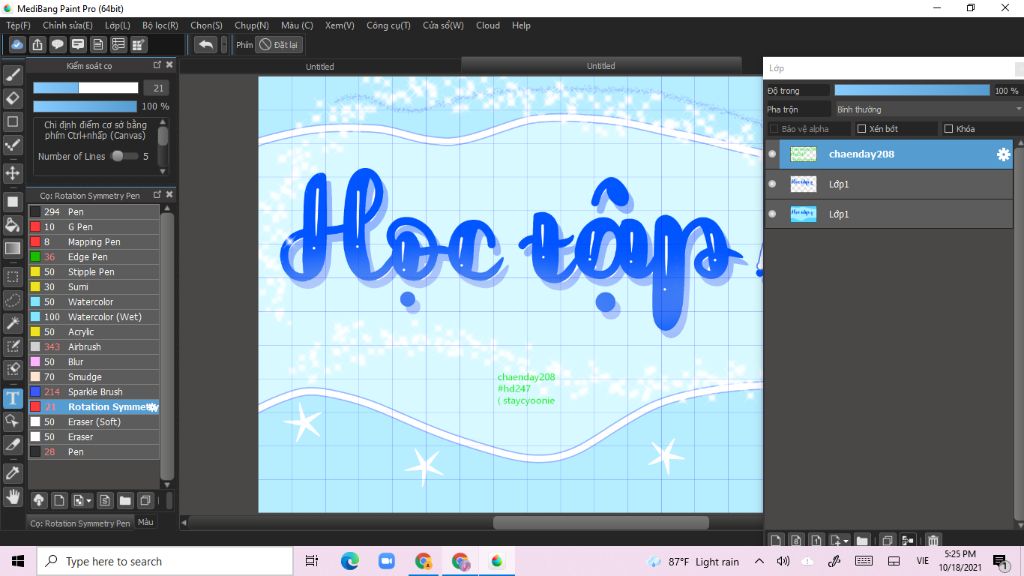
Task: Click Đặt lại reset button
Action: (x=279, y=44)
